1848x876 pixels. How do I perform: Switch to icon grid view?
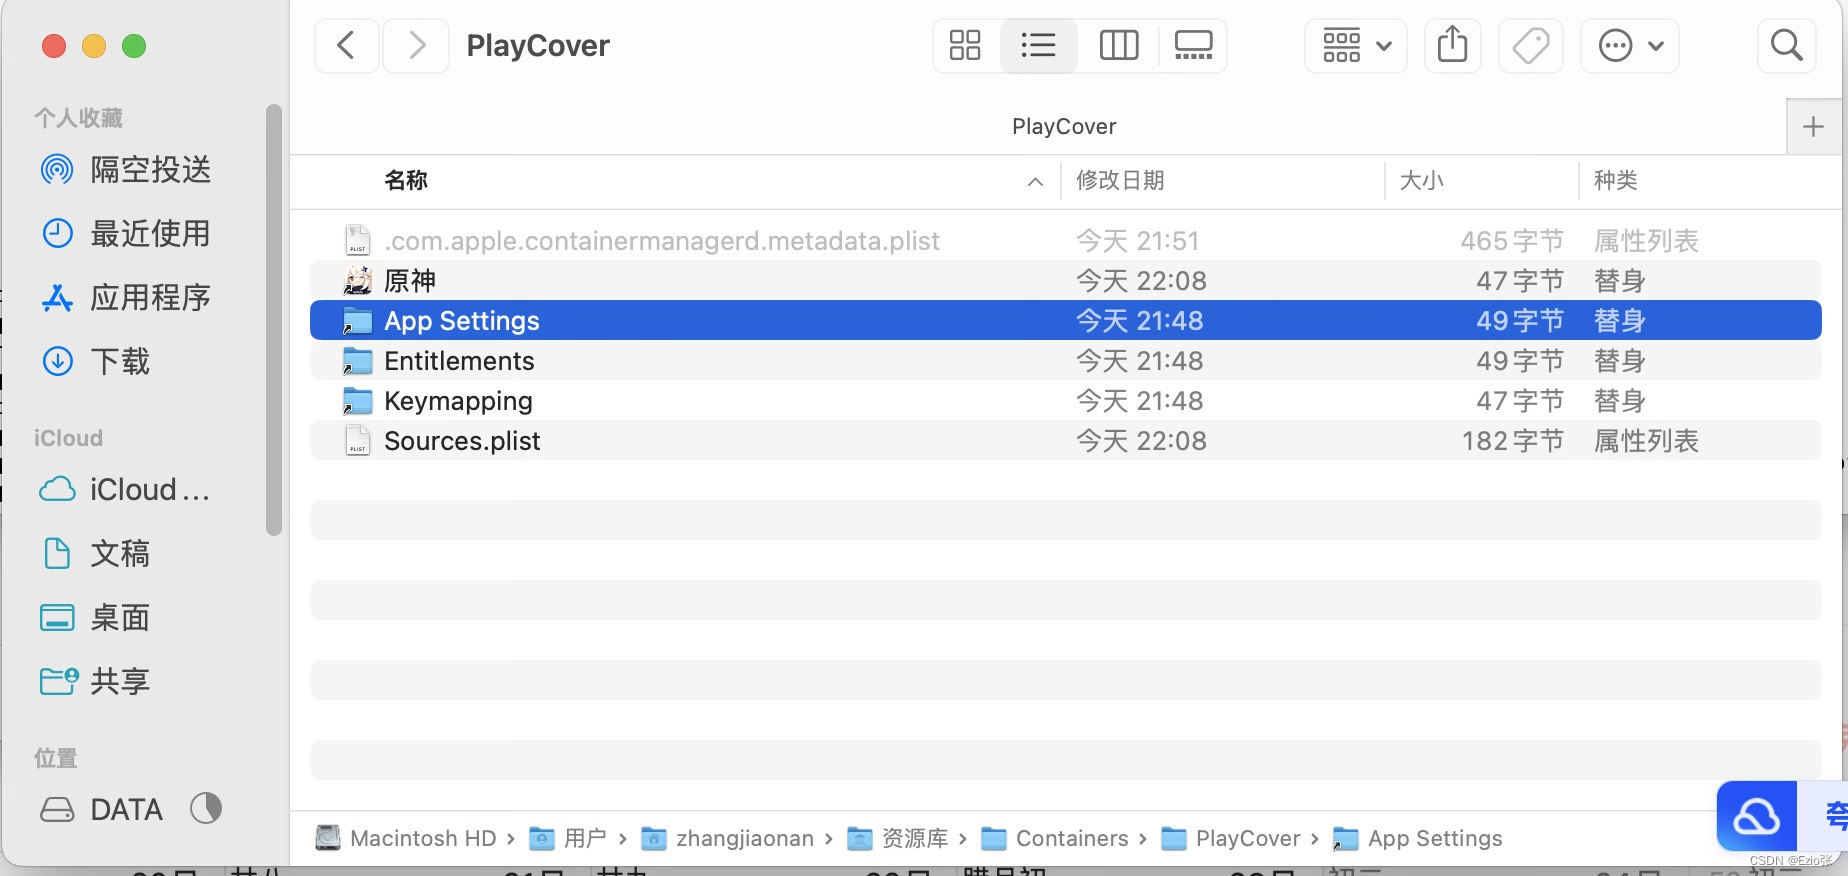tap(965, 45)
